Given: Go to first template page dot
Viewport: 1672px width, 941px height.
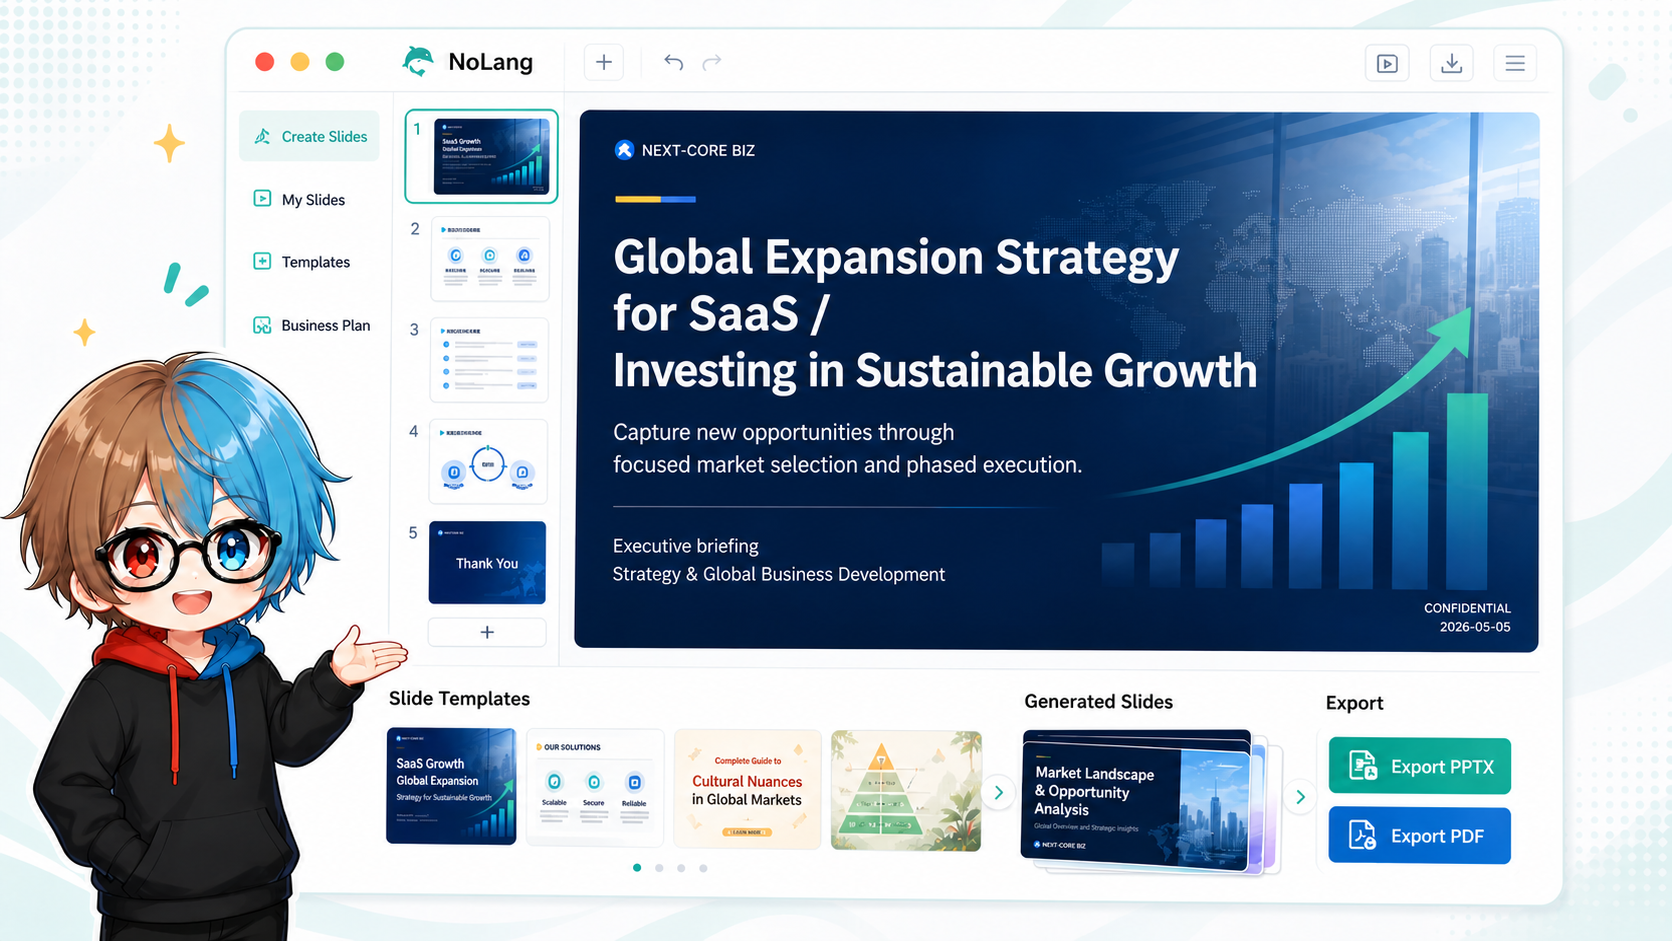Looking at the screenshot, I should click(x=637, y=868).
